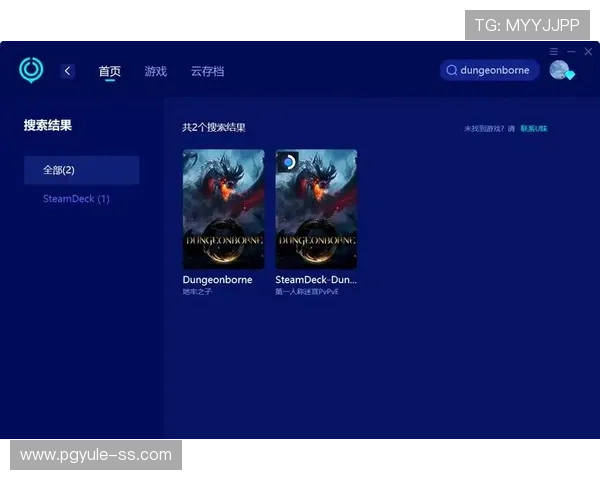Switch to the 首页 tab

point(109,71)
